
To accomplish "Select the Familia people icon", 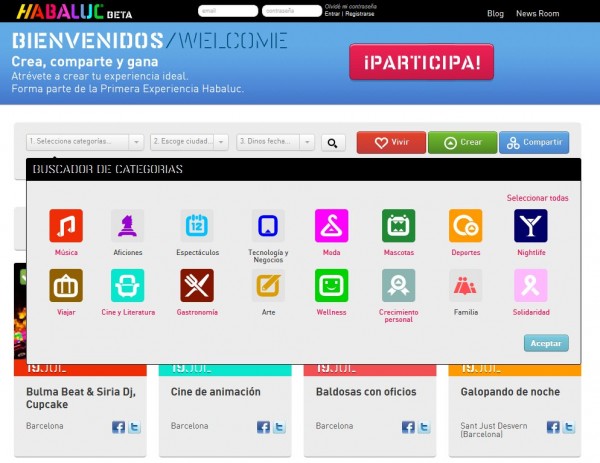I will [465, 285].
